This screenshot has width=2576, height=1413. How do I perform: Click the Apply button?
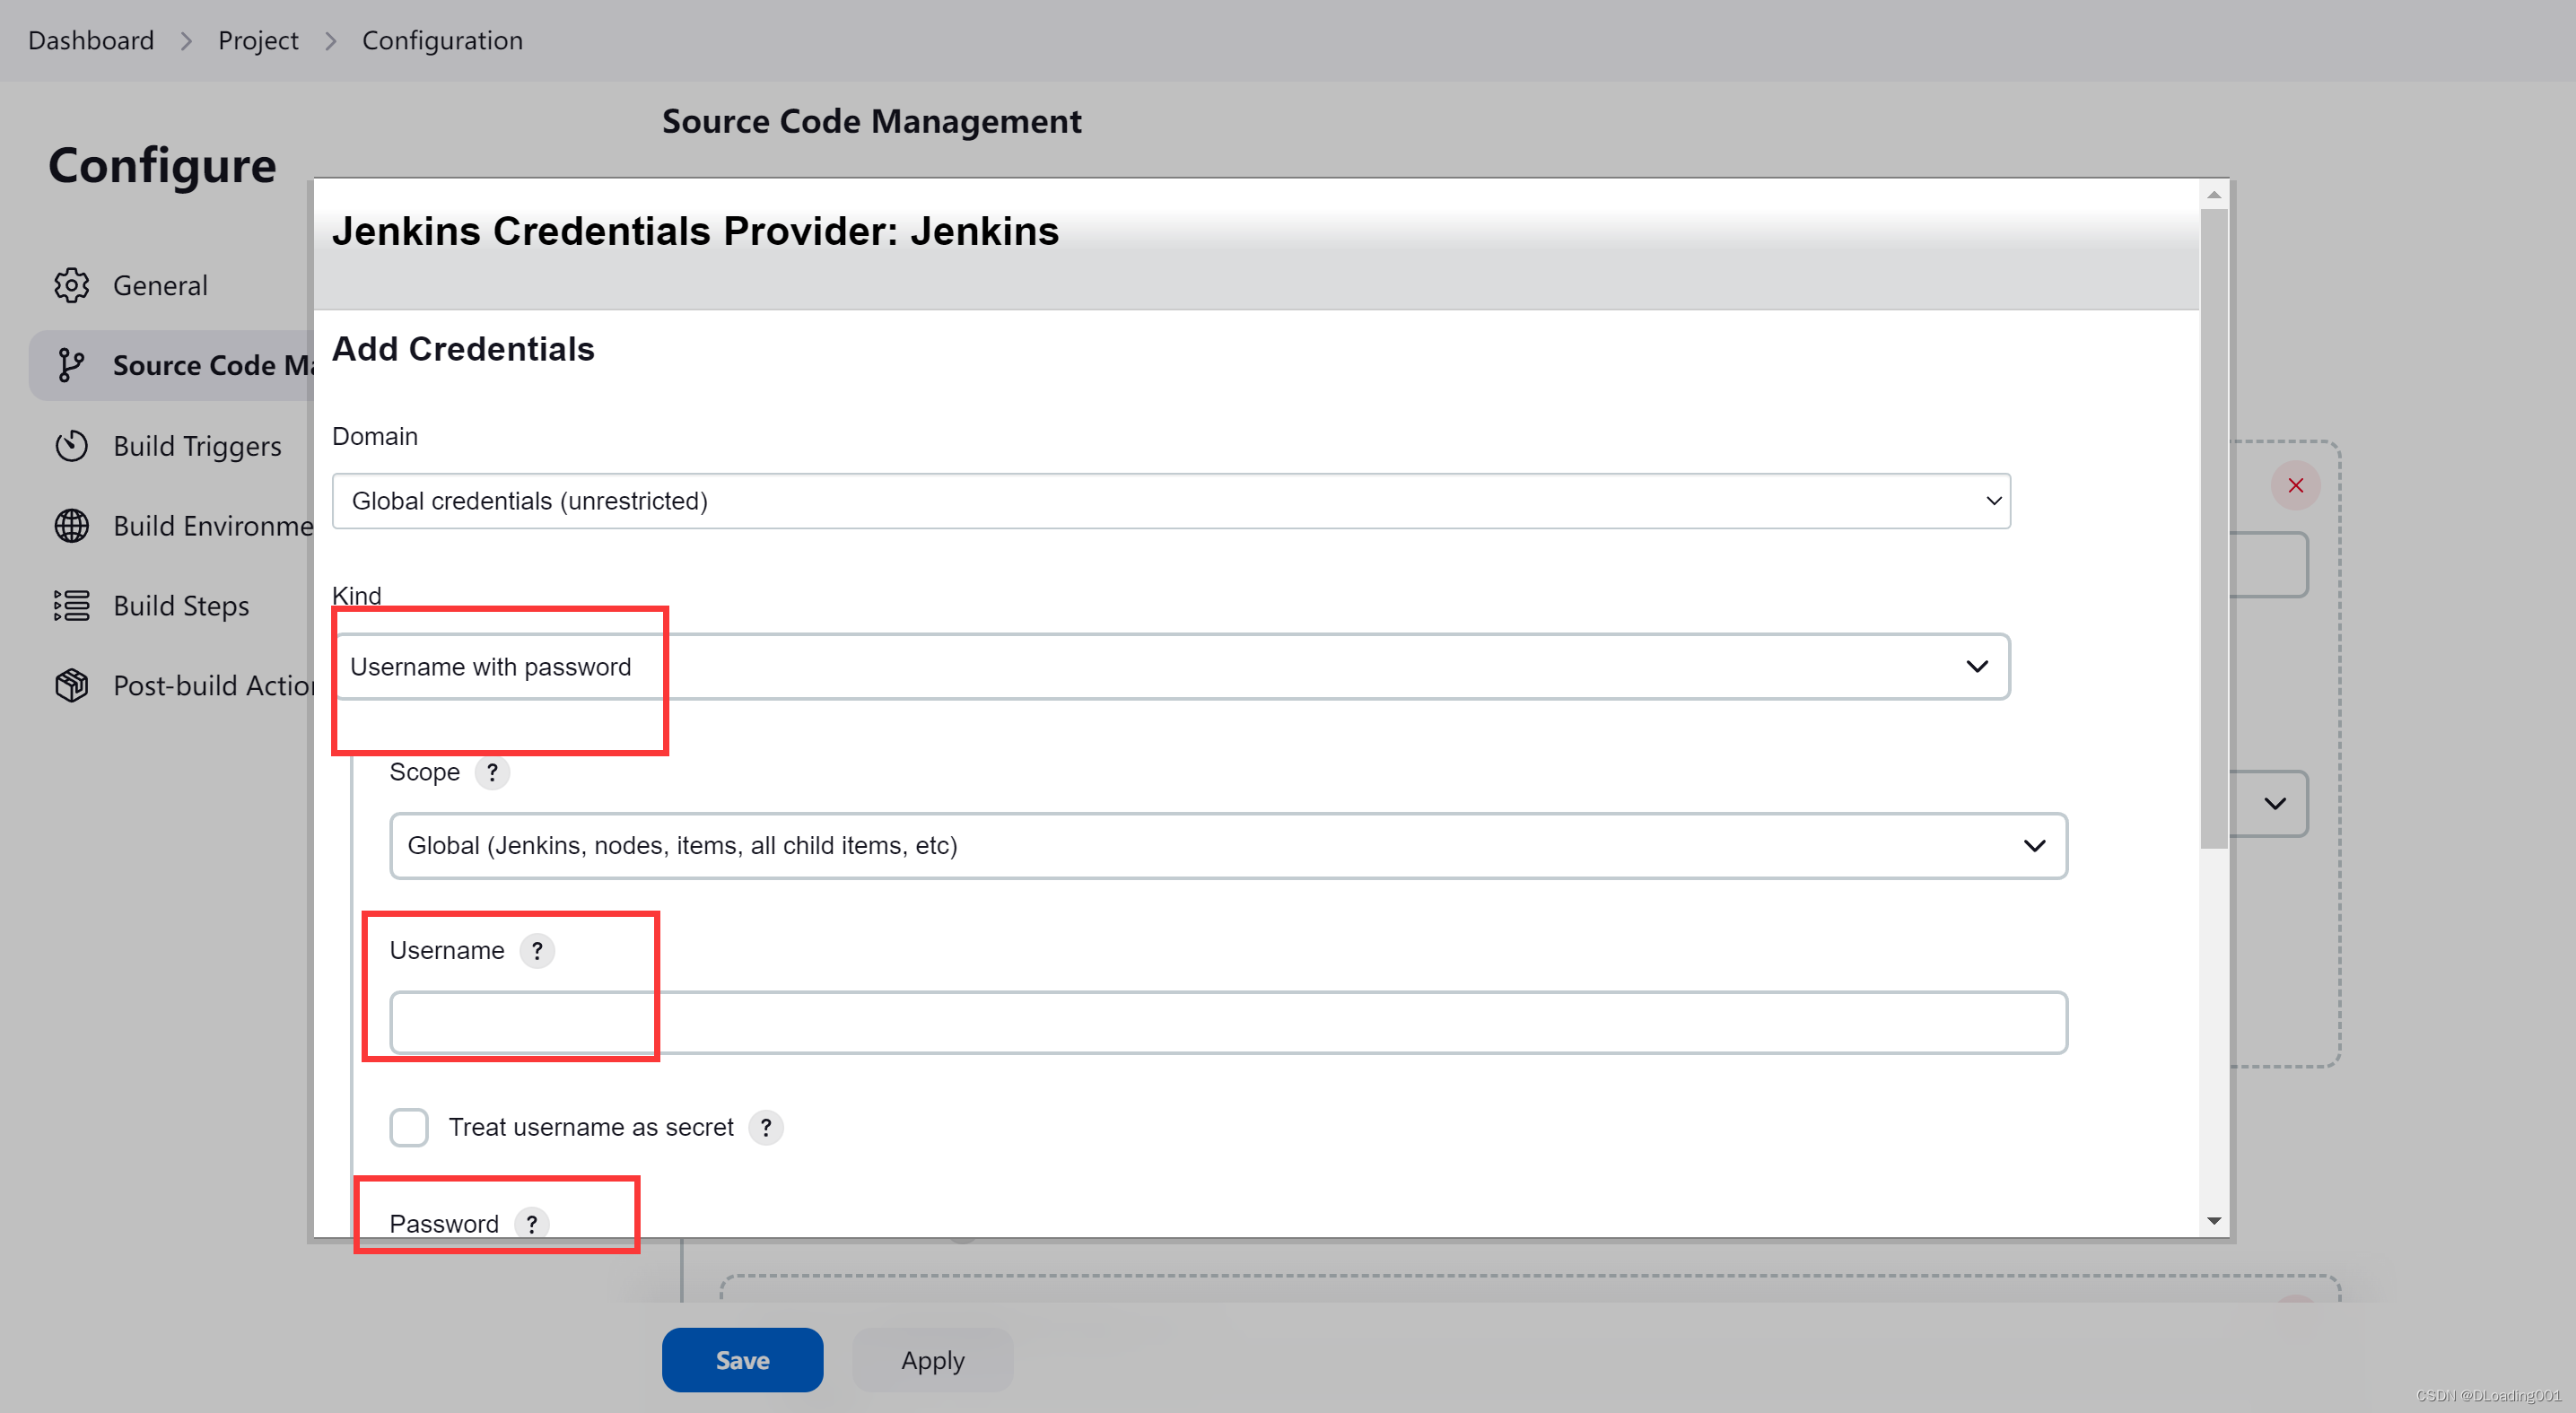tap(932, 1360)
